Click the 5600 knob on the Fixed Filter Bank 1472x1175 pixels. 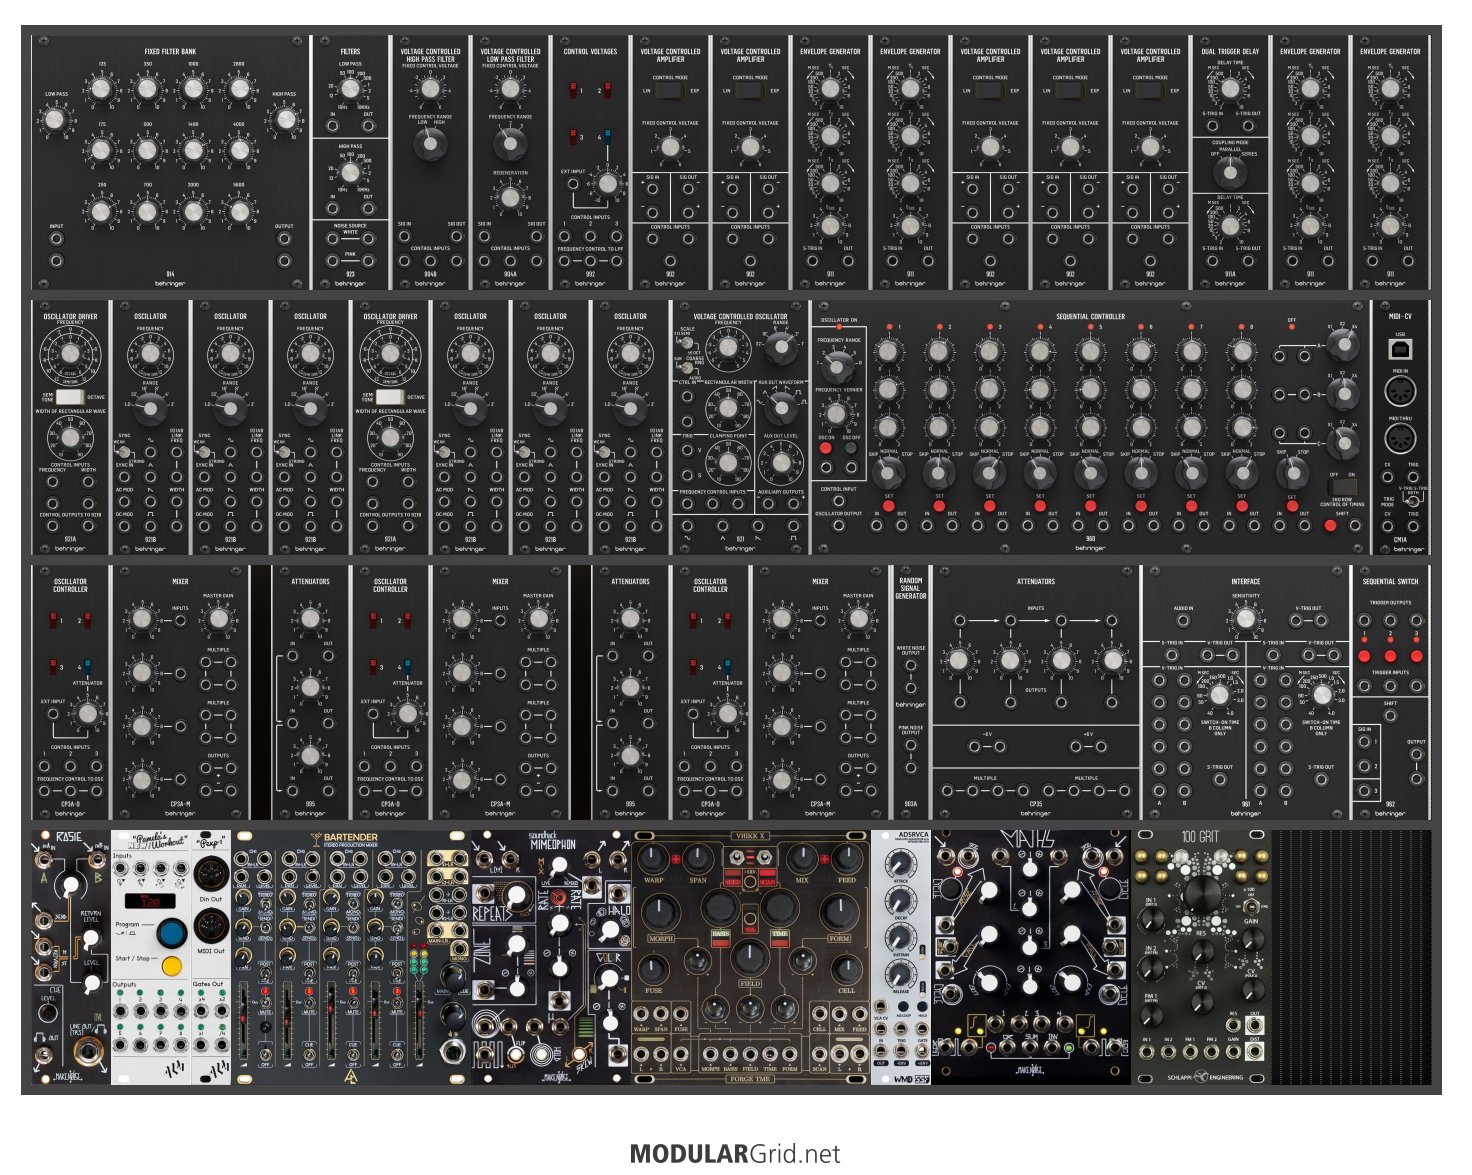coord(239,211)
